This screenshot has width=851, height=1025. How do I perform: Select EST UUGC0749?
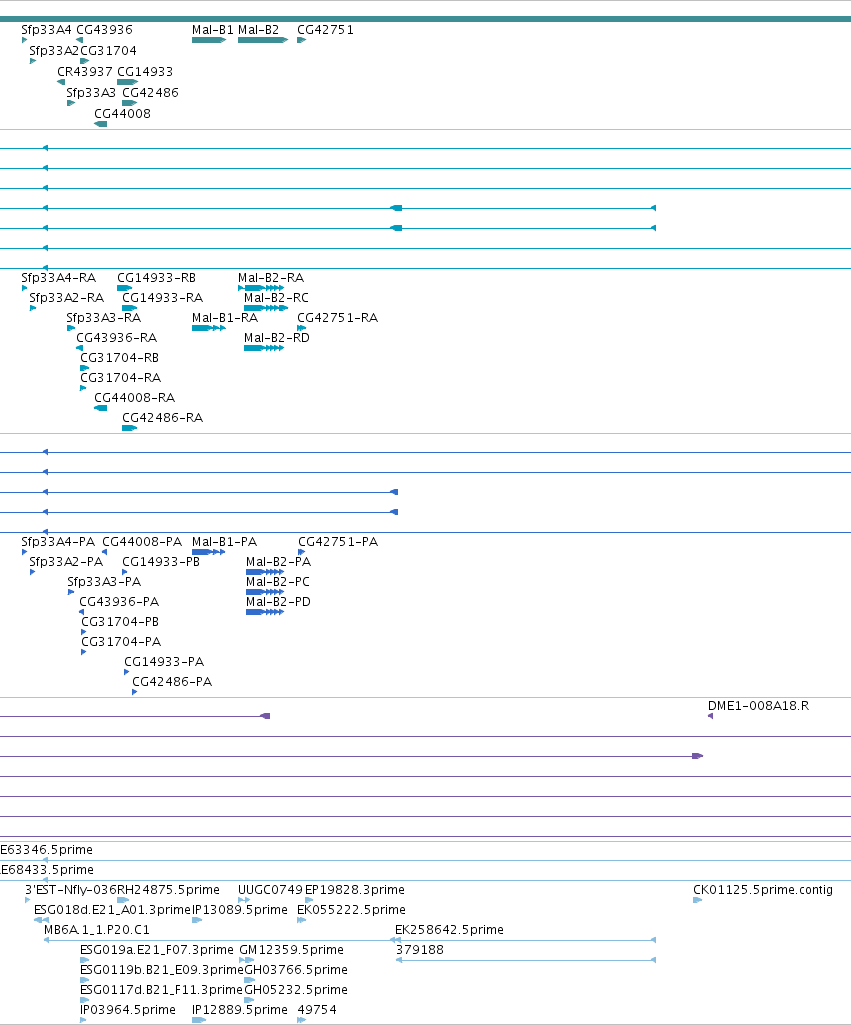pyautogui.click(x=244, y=900)
